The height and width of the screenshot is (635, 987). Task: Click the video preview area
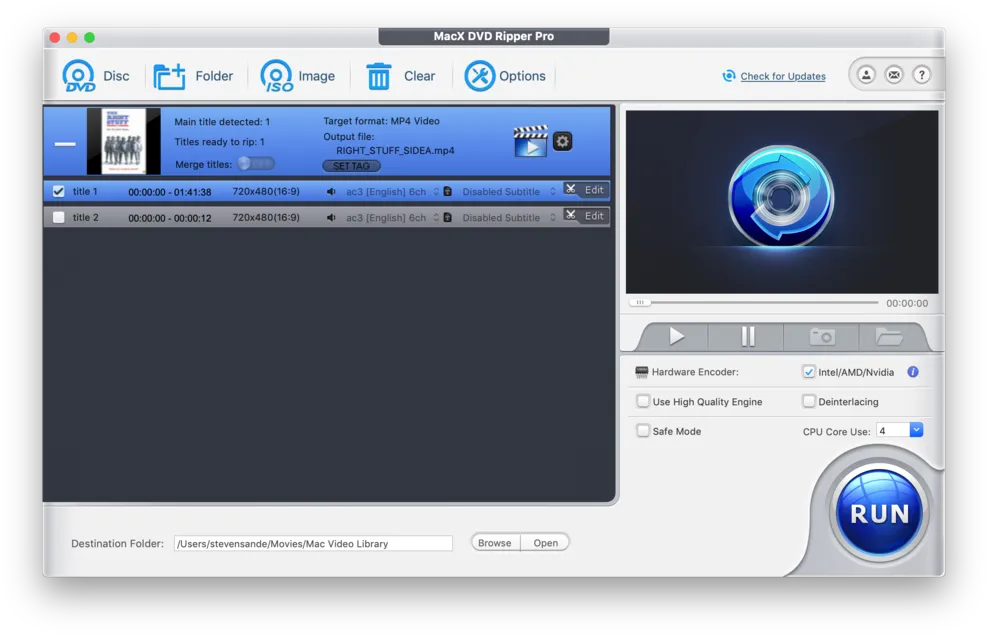781,202
